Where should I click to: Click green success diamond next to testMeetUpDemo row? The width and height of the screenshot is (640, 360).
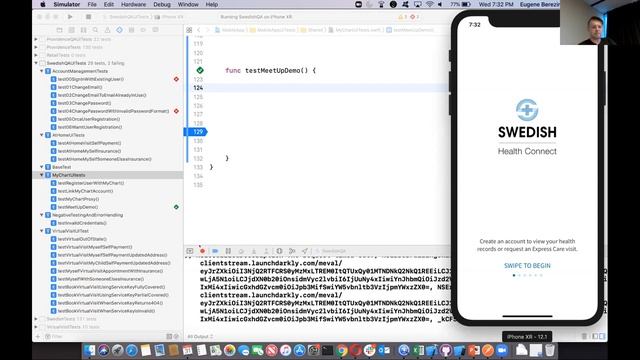pyautogui.click(x=176, y=207)
